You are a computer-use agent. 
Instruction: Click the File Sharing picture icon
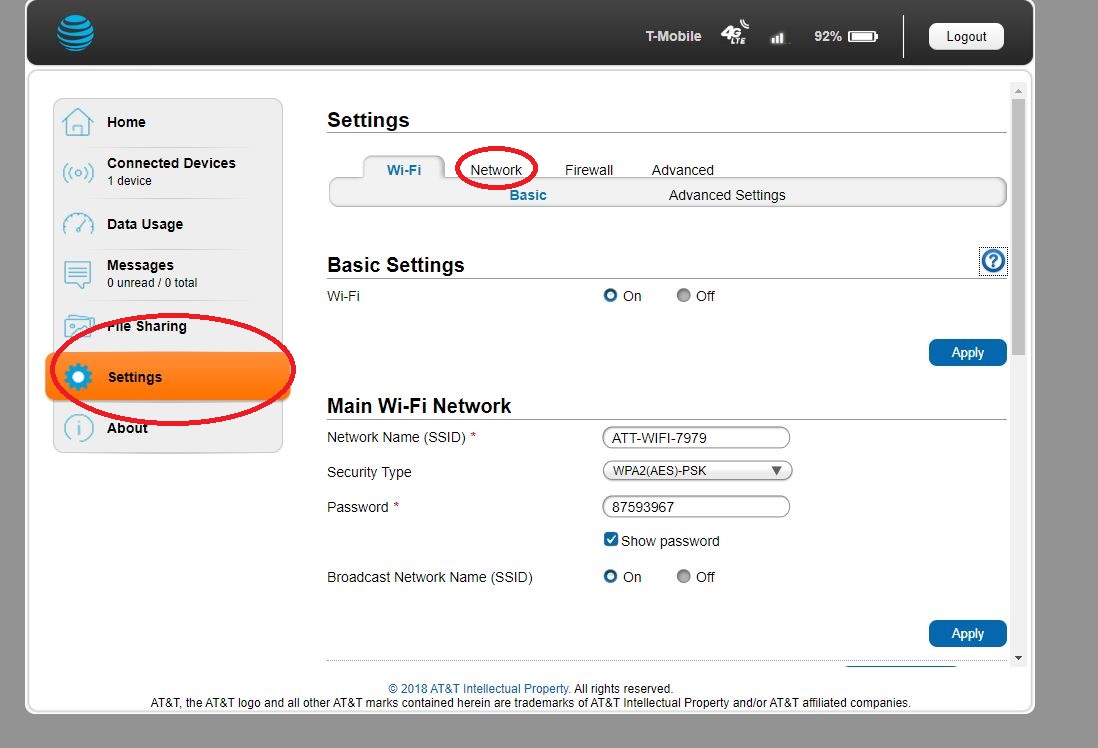(78, 326)
